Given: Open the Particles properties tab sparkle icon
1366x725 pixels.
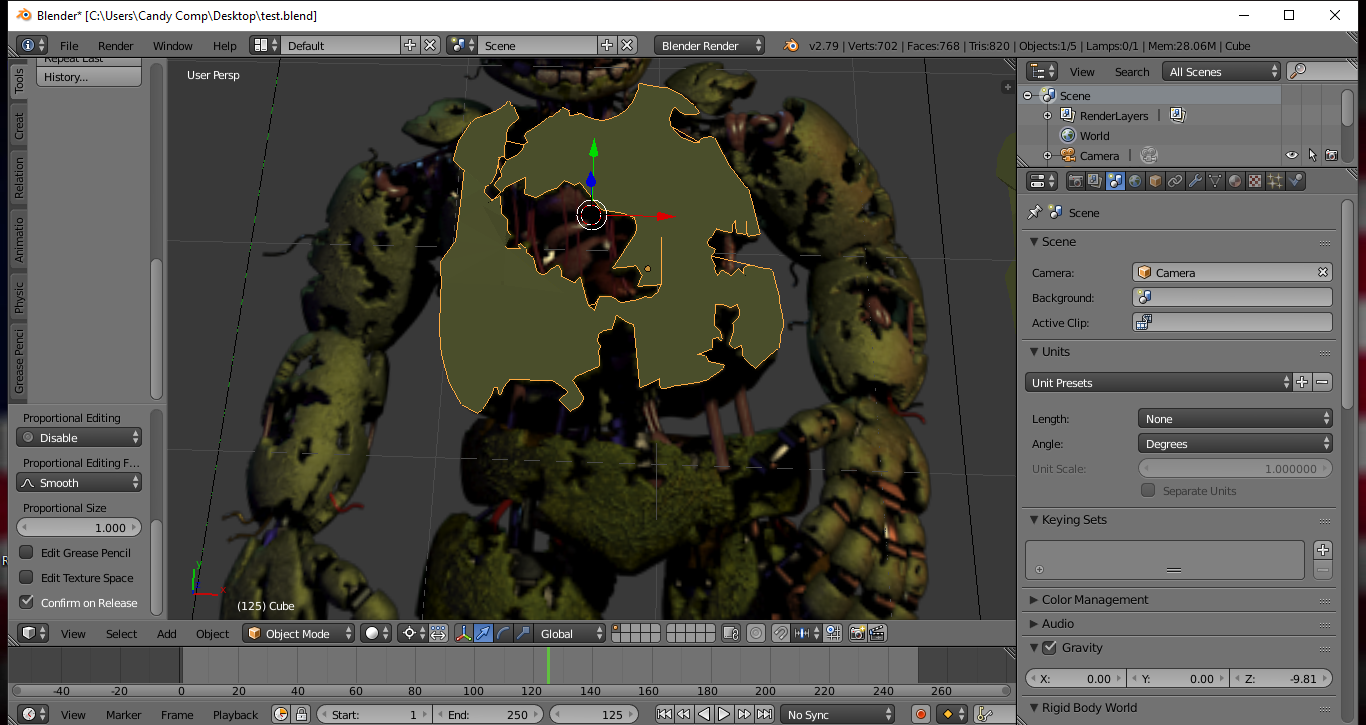Looking at the screenshot, I should 1275,181.
